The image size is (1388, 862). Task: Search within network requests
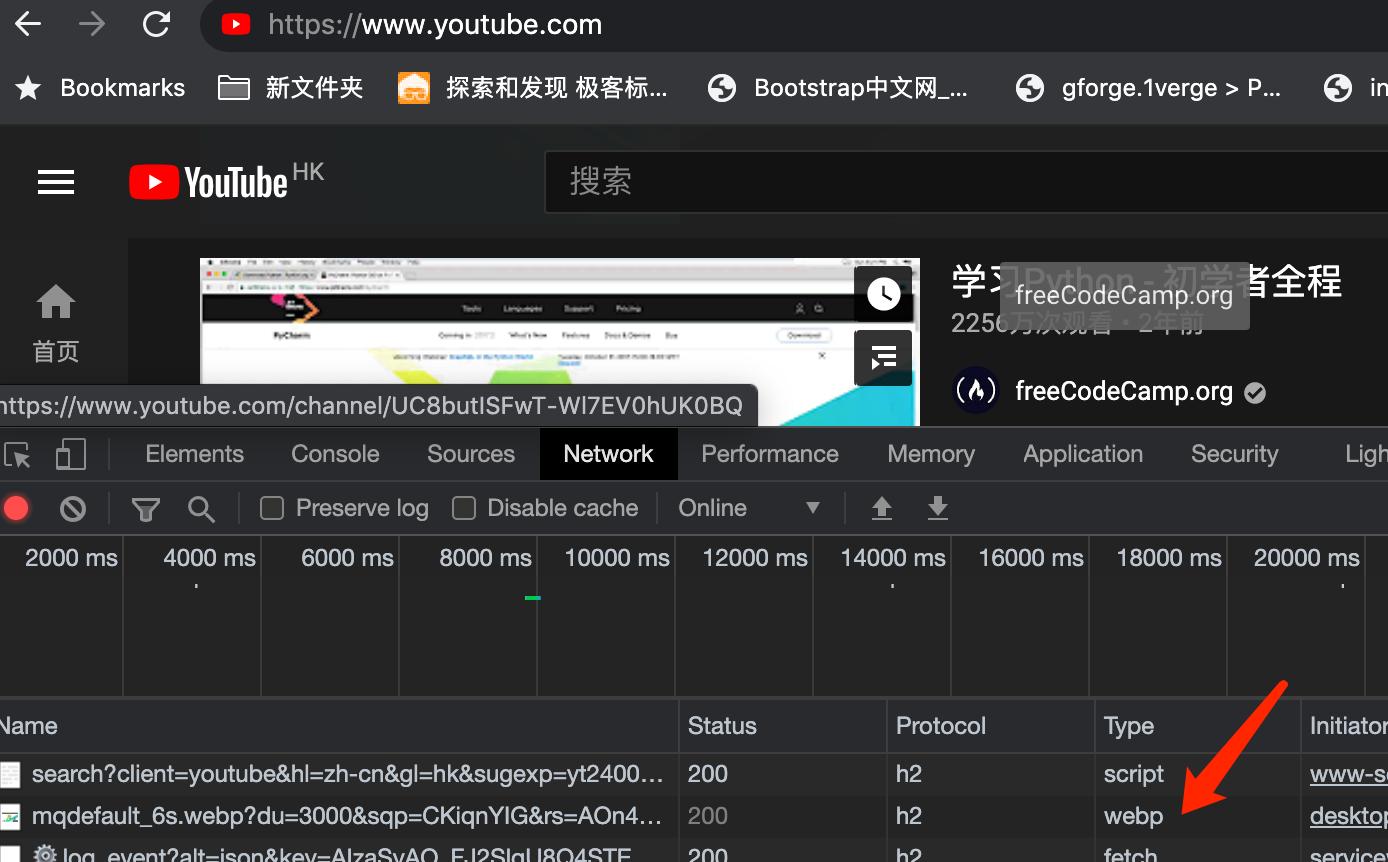pyautogui.click(x=201, y=508)
